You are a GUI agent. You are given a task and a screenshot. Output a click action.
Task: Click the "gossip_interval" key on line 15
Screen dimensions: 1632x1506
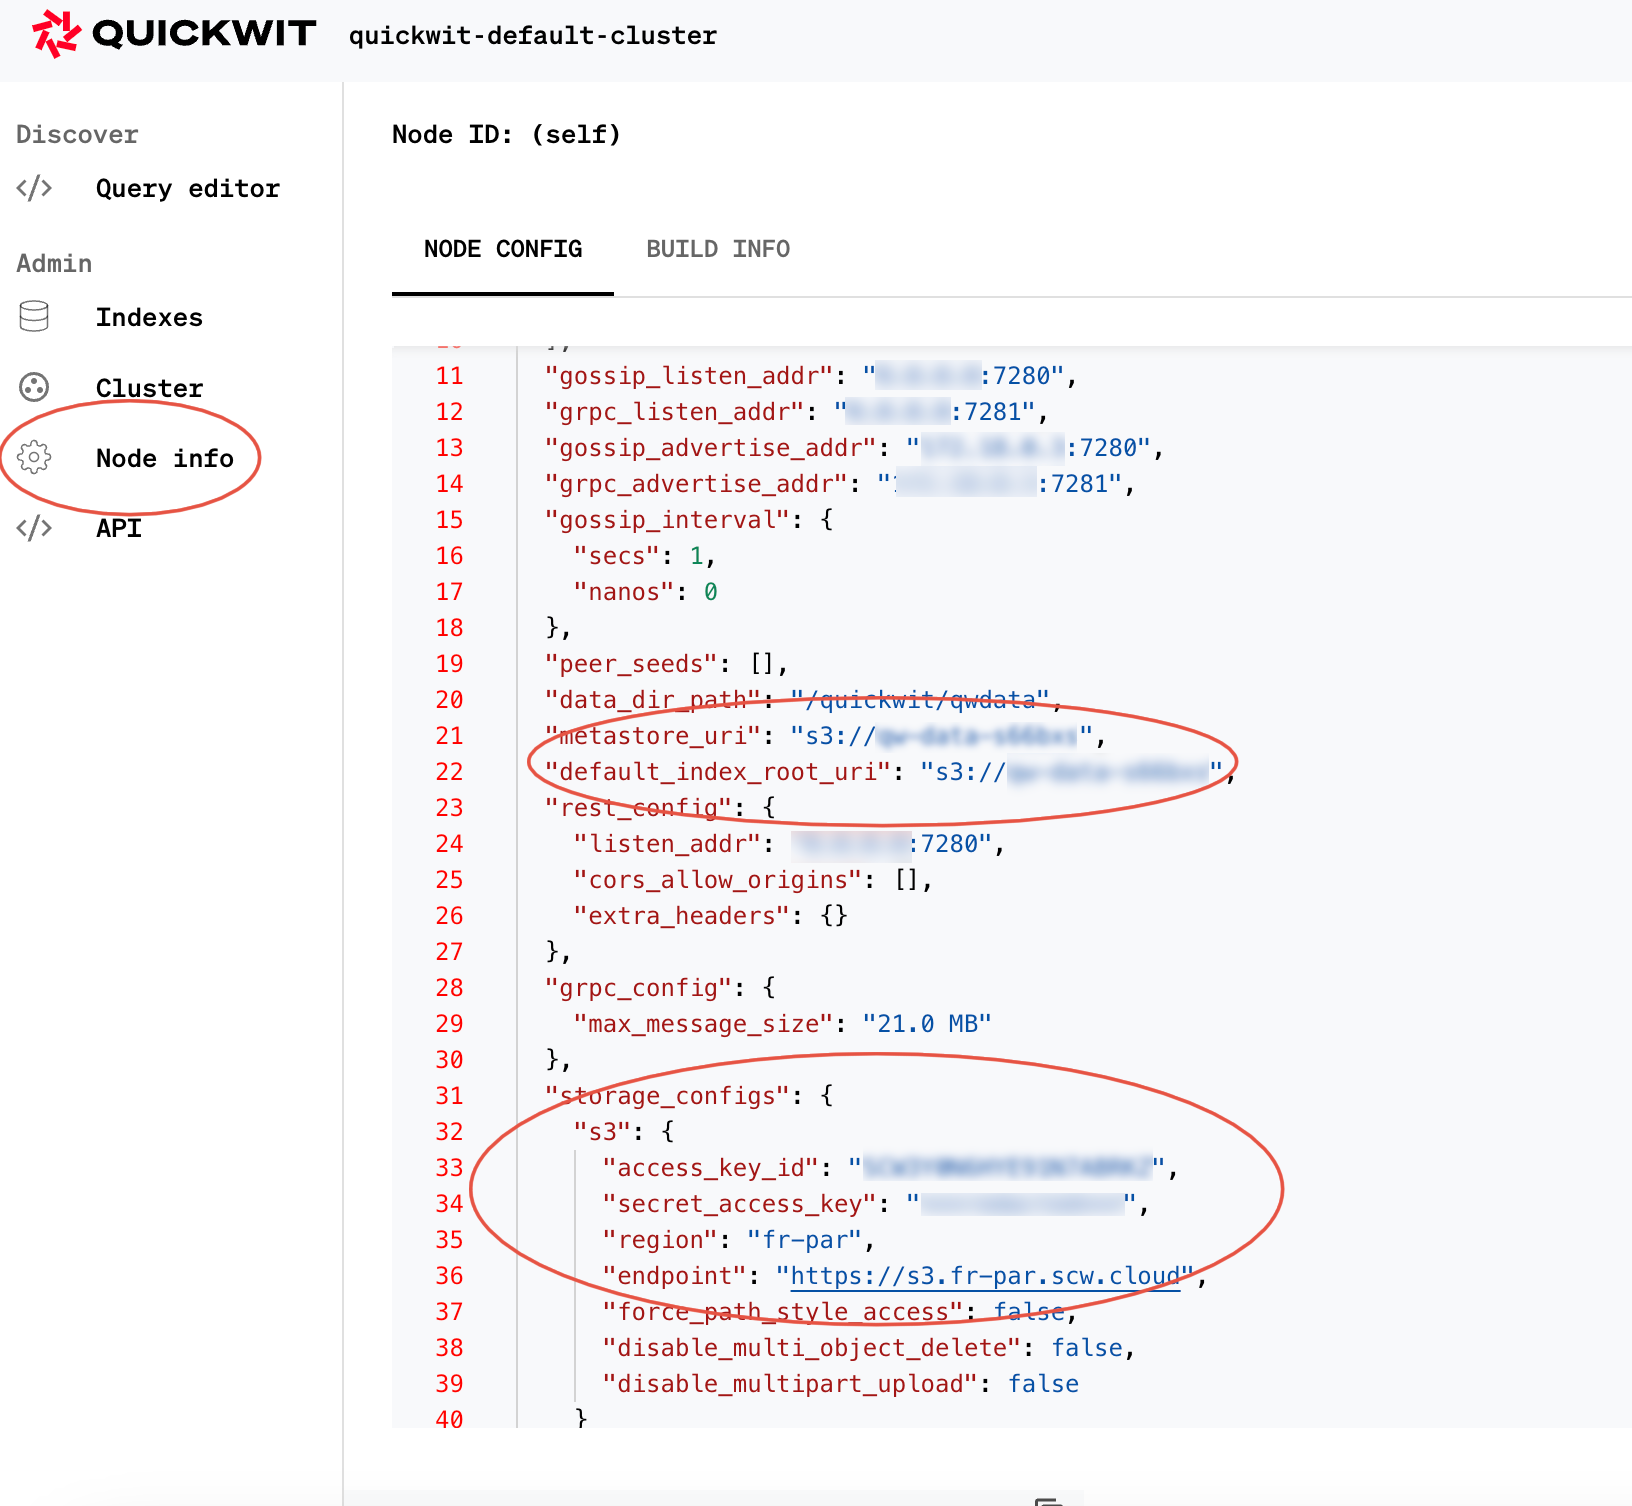[667, 520]
